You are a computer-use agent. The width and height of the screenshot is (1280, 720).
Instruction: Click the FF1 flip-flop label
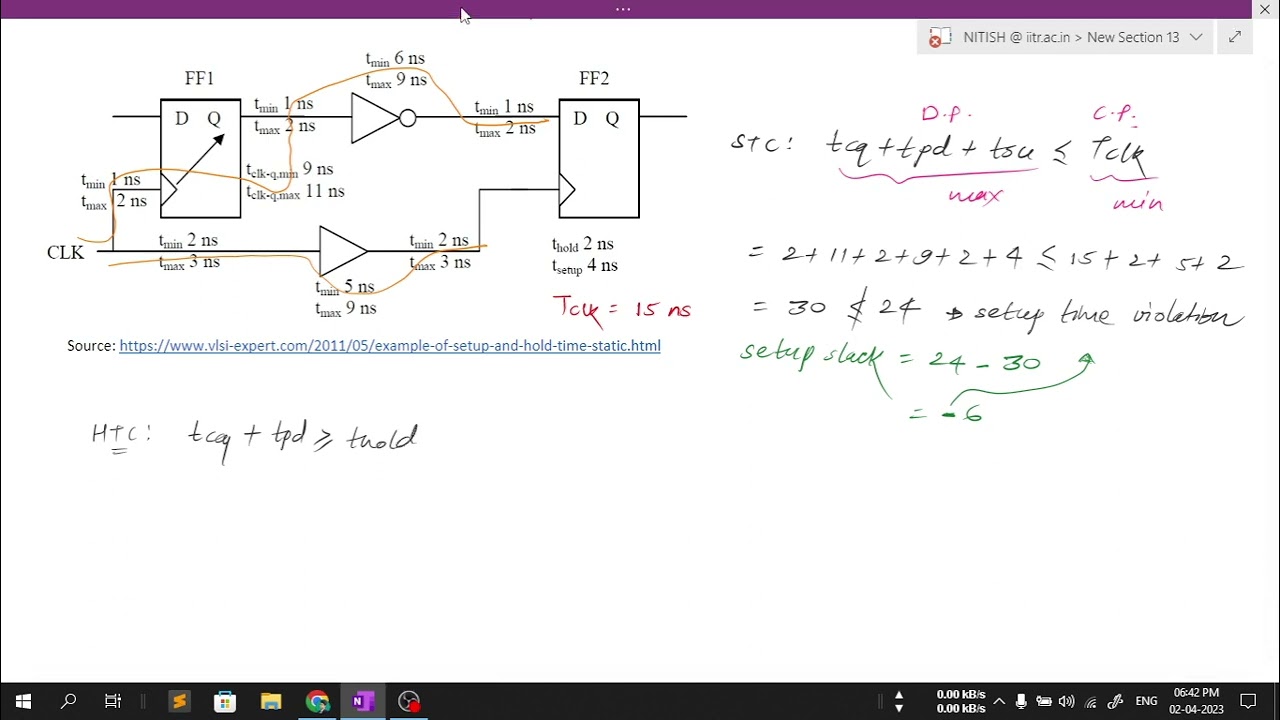pos(199,78)
